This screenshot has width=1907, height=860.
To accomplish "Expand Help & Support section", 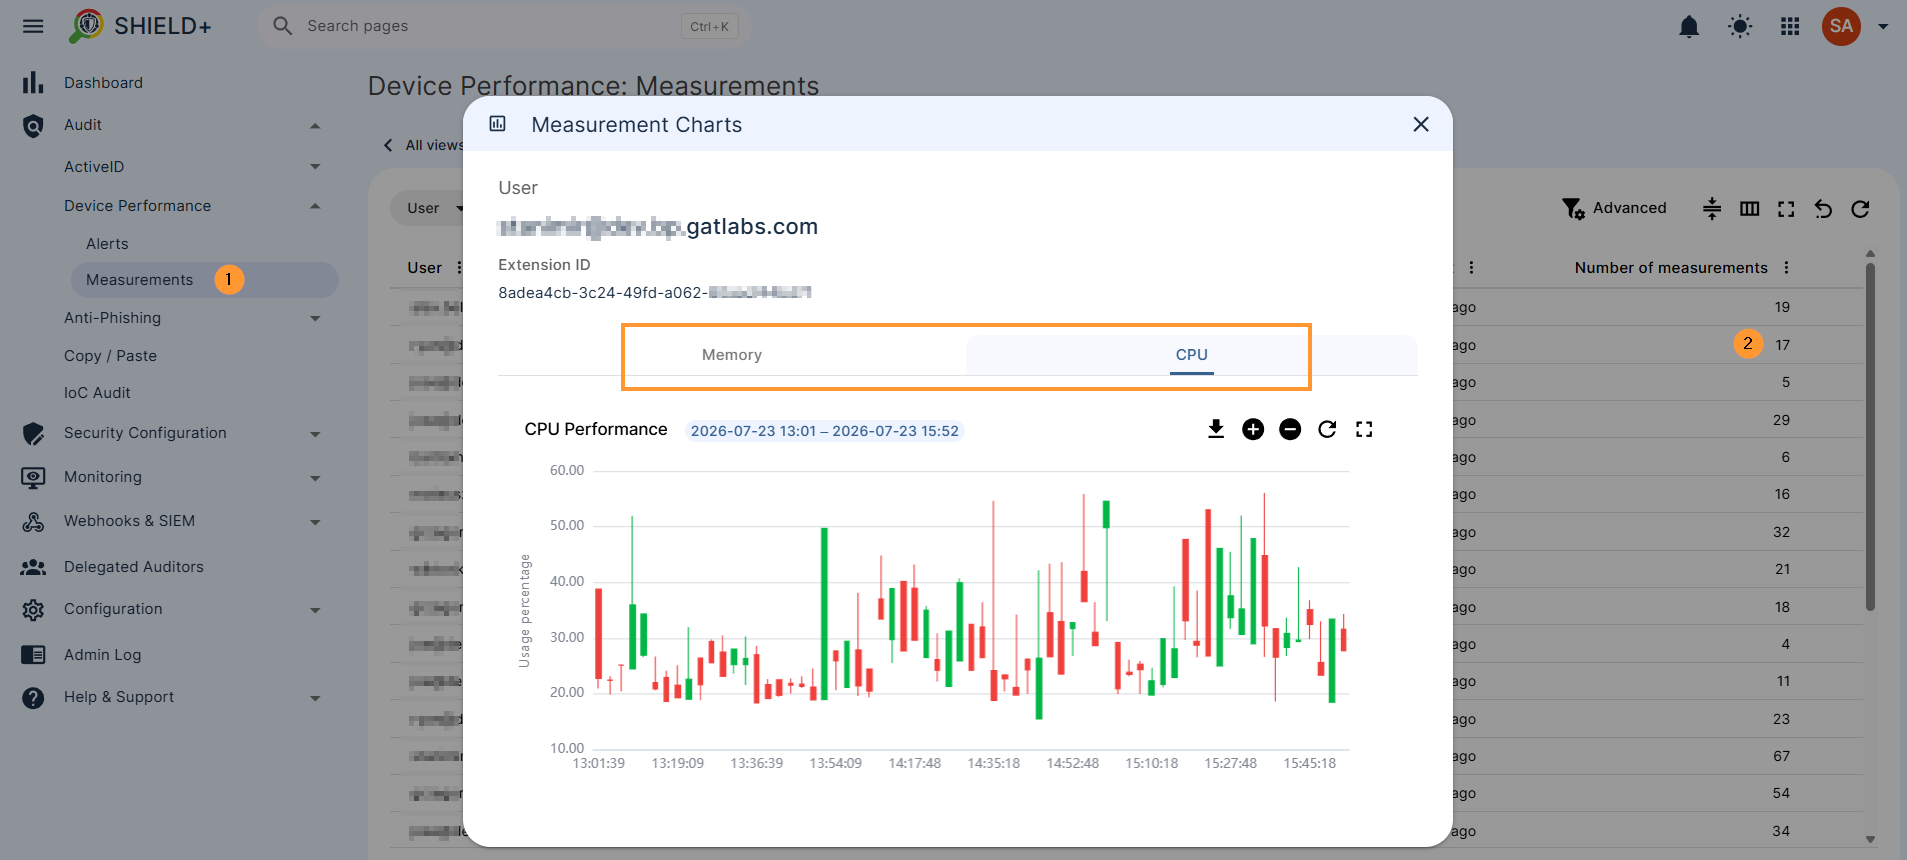I will [x=315, y=698].
